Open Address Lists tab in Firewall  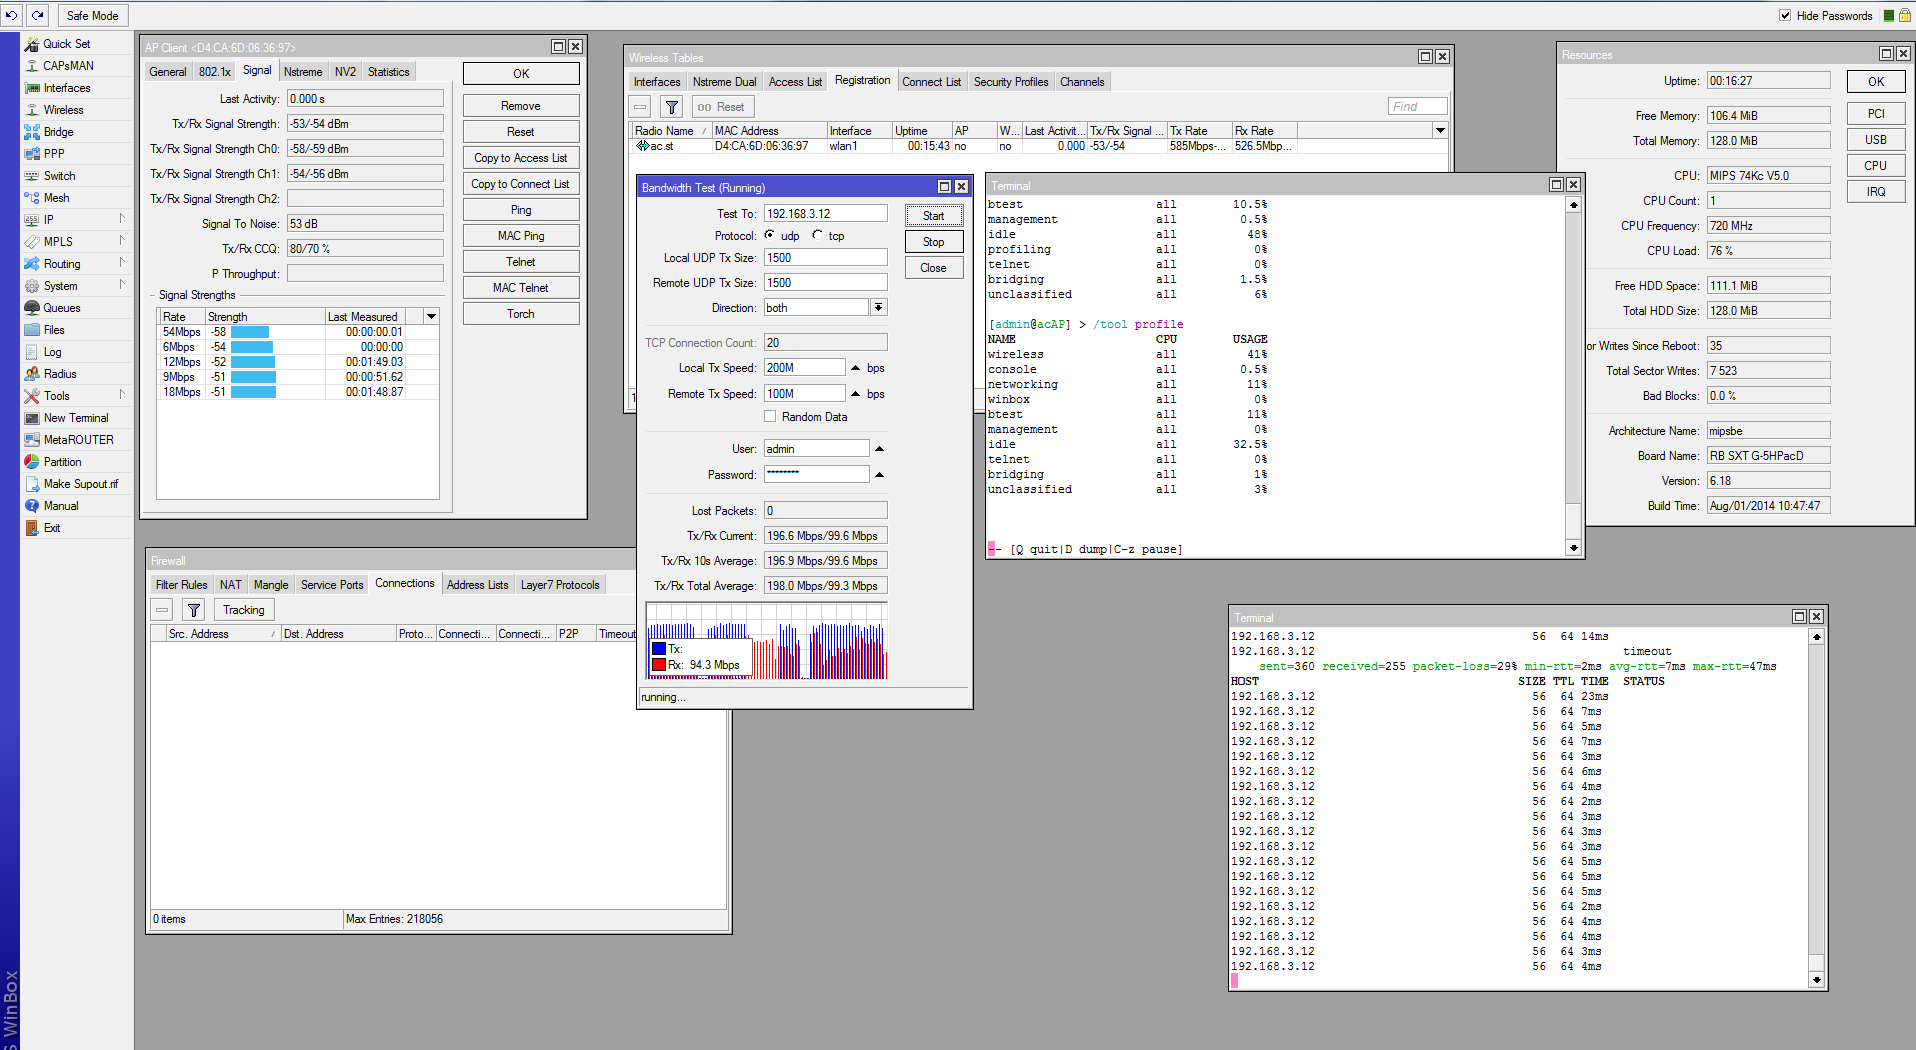(x=477, y=585)
